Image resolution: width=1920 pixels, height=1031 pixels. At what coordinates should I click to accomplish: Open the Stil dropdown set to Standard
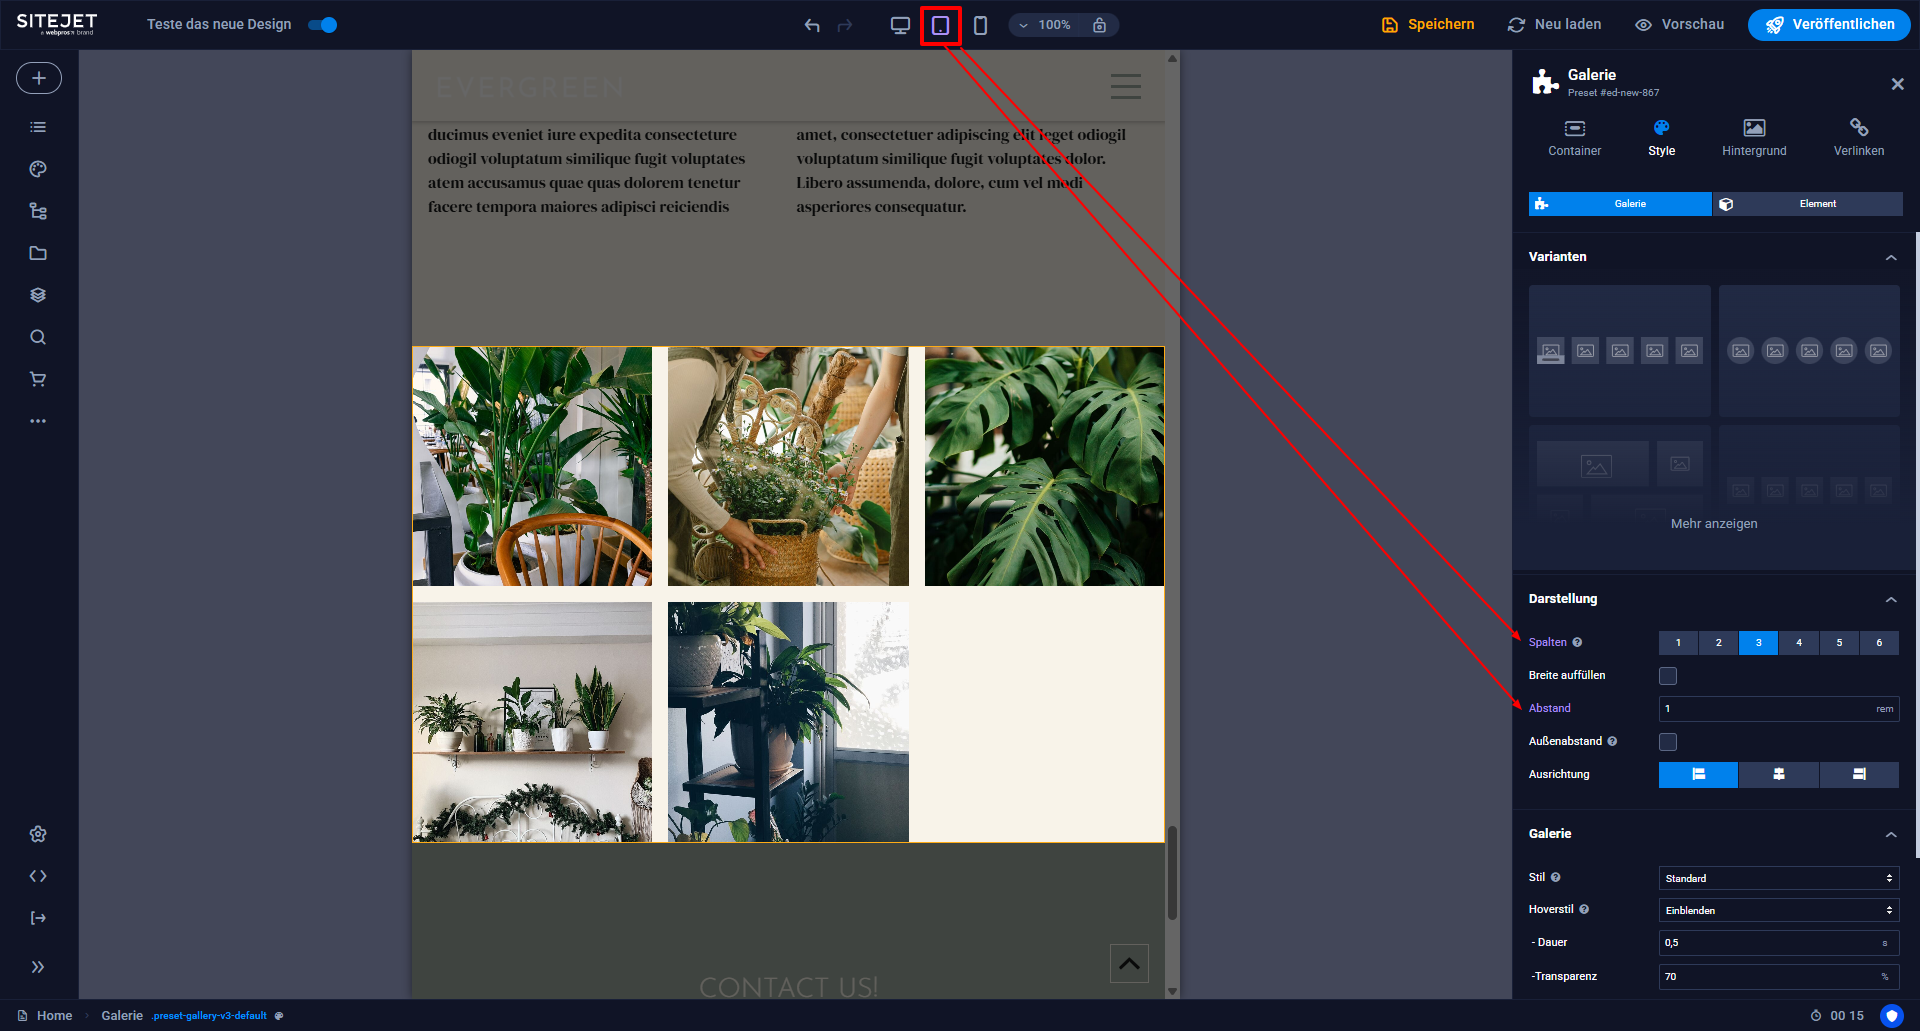tap(1779, 878)
